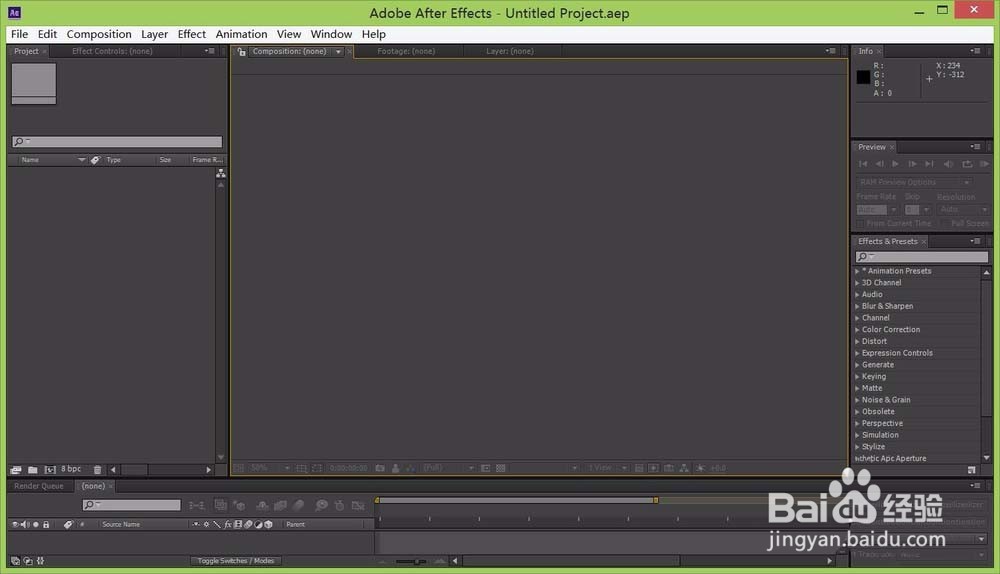Click the snapshot camera icon in viewer
Screen dimensions: 1000x574
380,468
